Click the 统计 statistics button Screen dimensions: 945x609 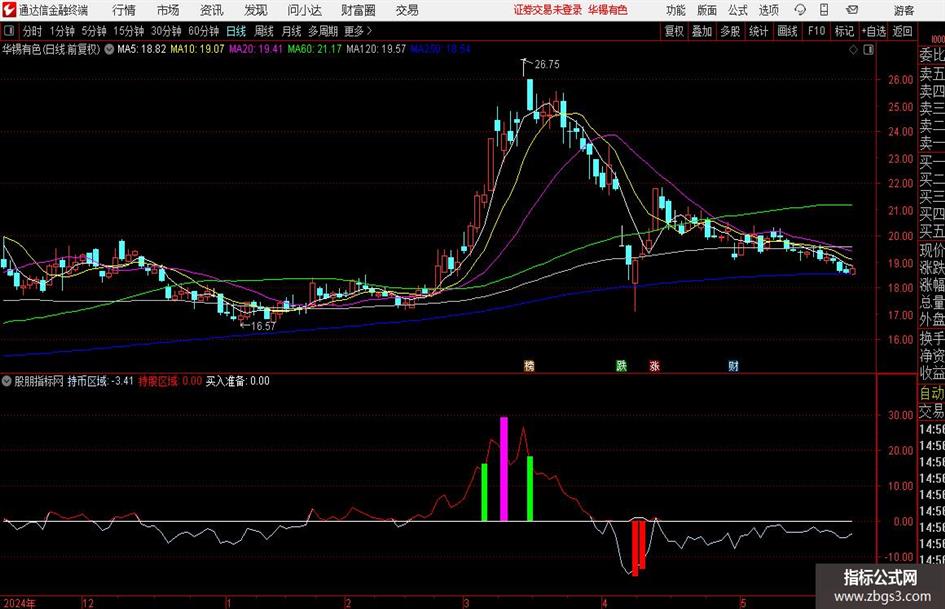click(758, 31)
